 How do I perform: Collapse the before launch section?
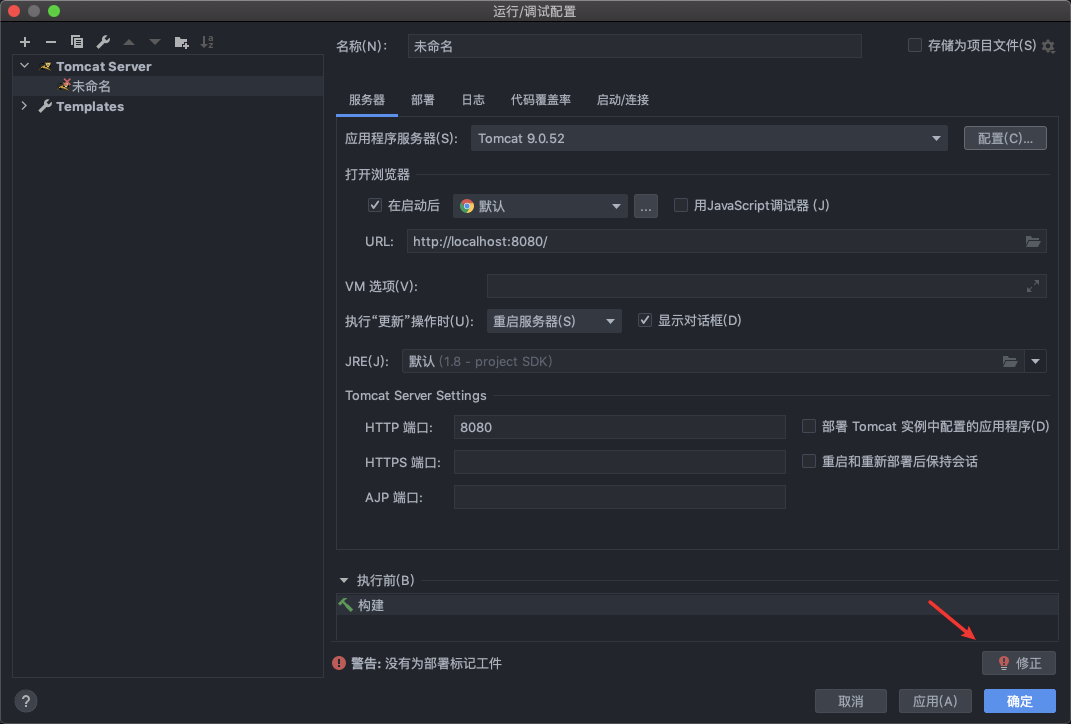[344, 581]
